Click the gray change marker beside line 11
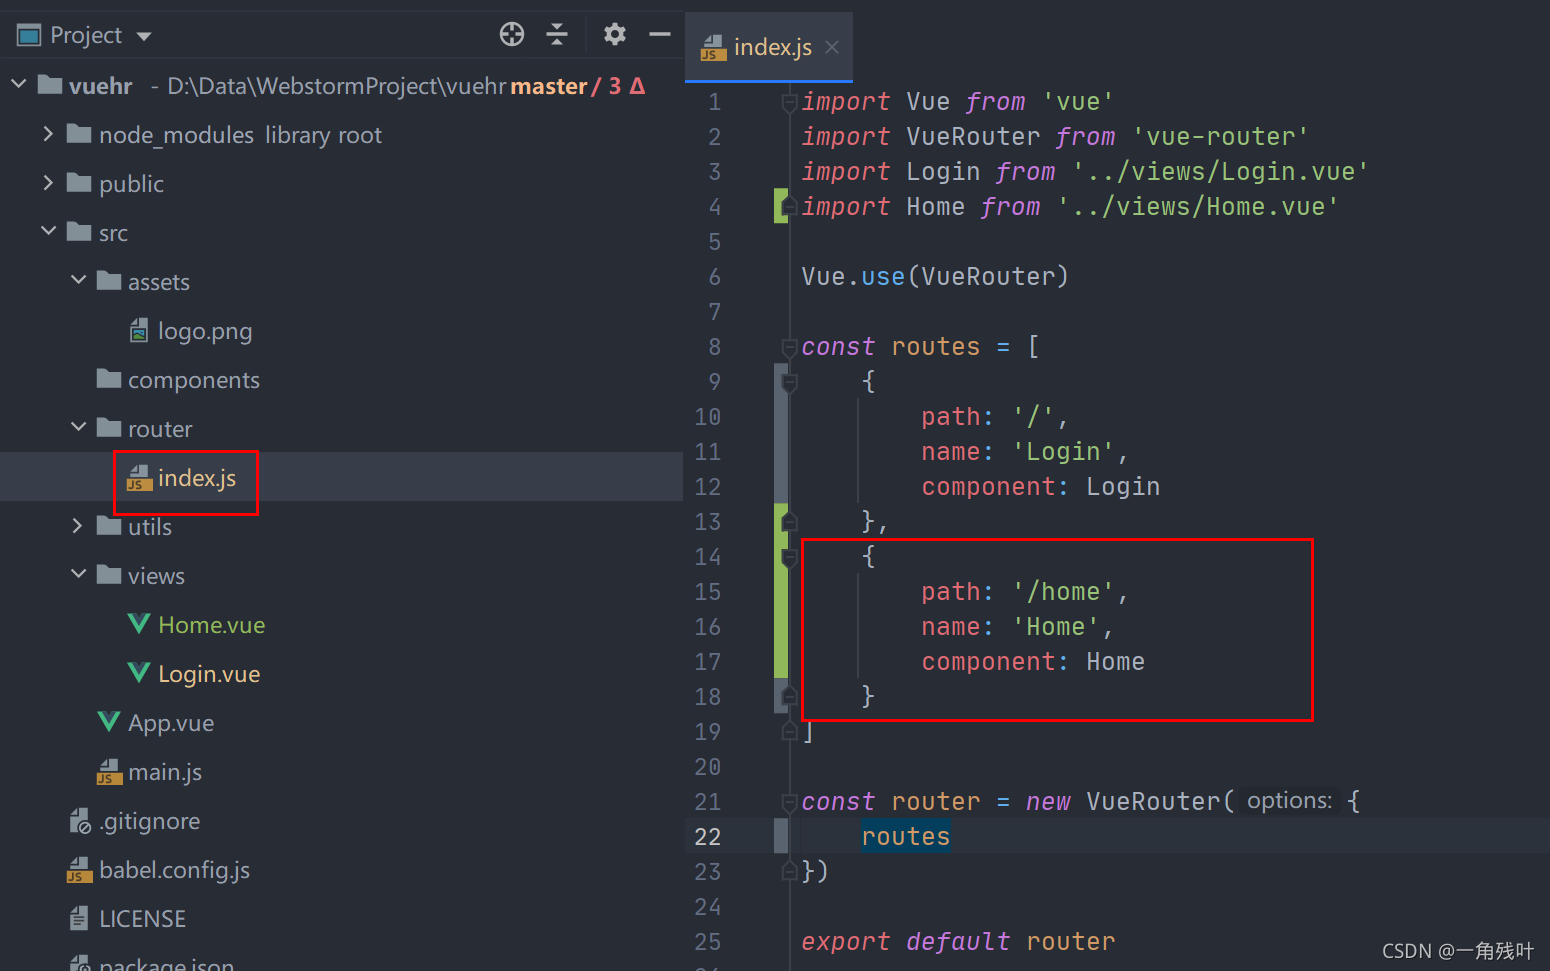 (x=781, y=452)
